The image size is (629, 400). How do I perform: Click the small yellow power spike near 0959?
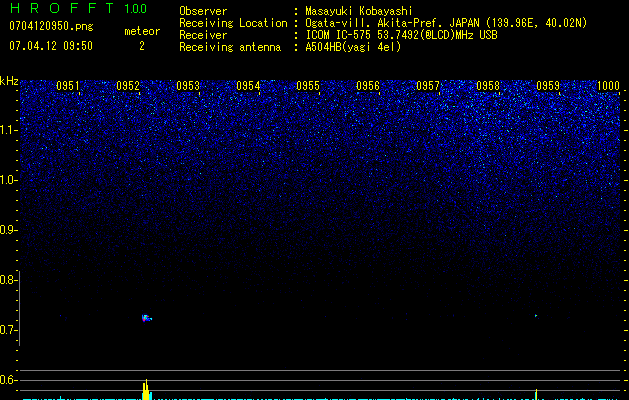click(536, 394)
